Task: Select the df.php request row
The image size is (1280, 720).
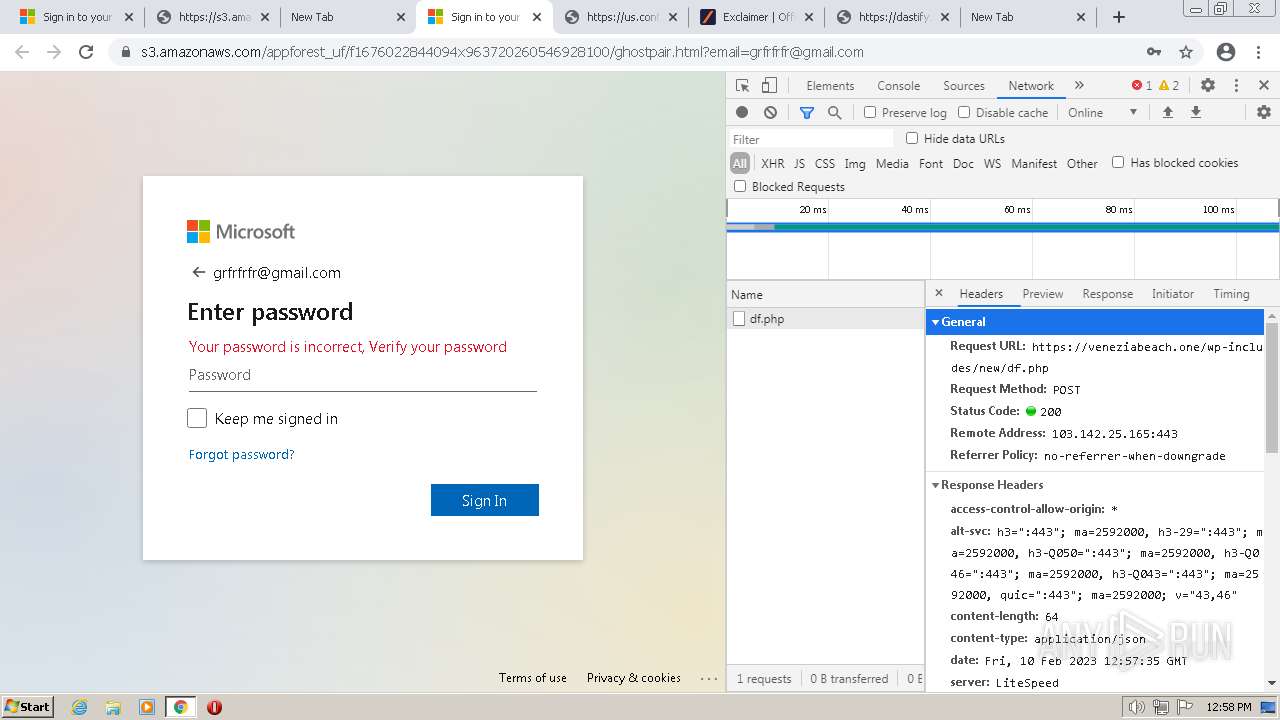Action: point(825,319)
